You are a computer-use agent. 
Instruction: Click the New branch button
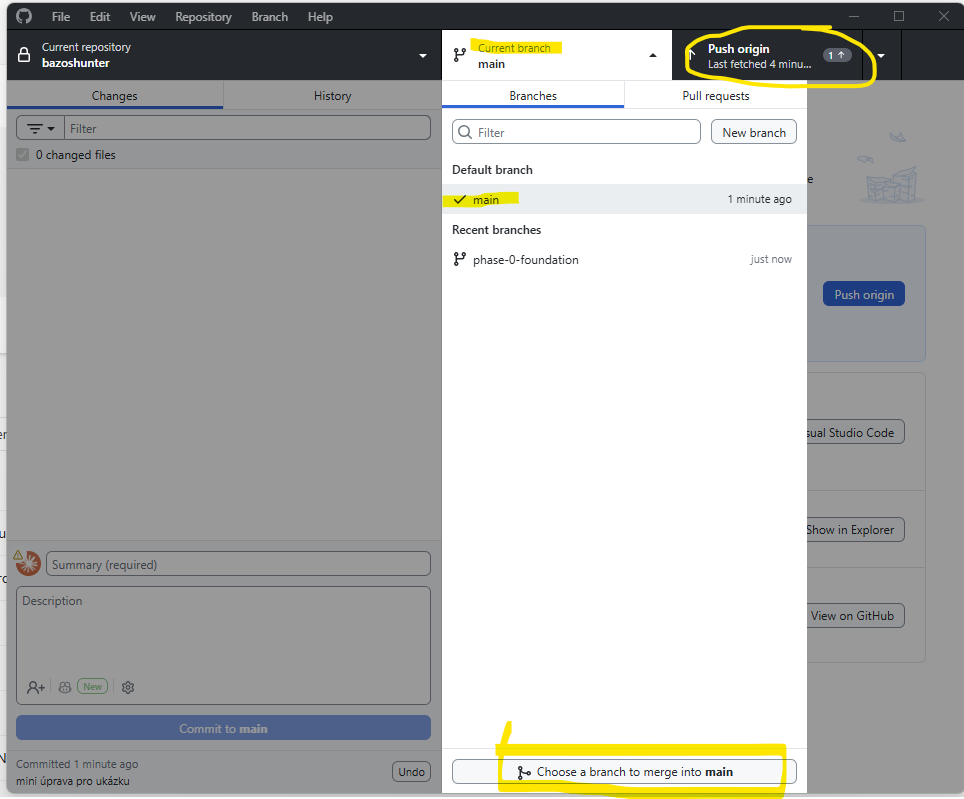[754, 132]
